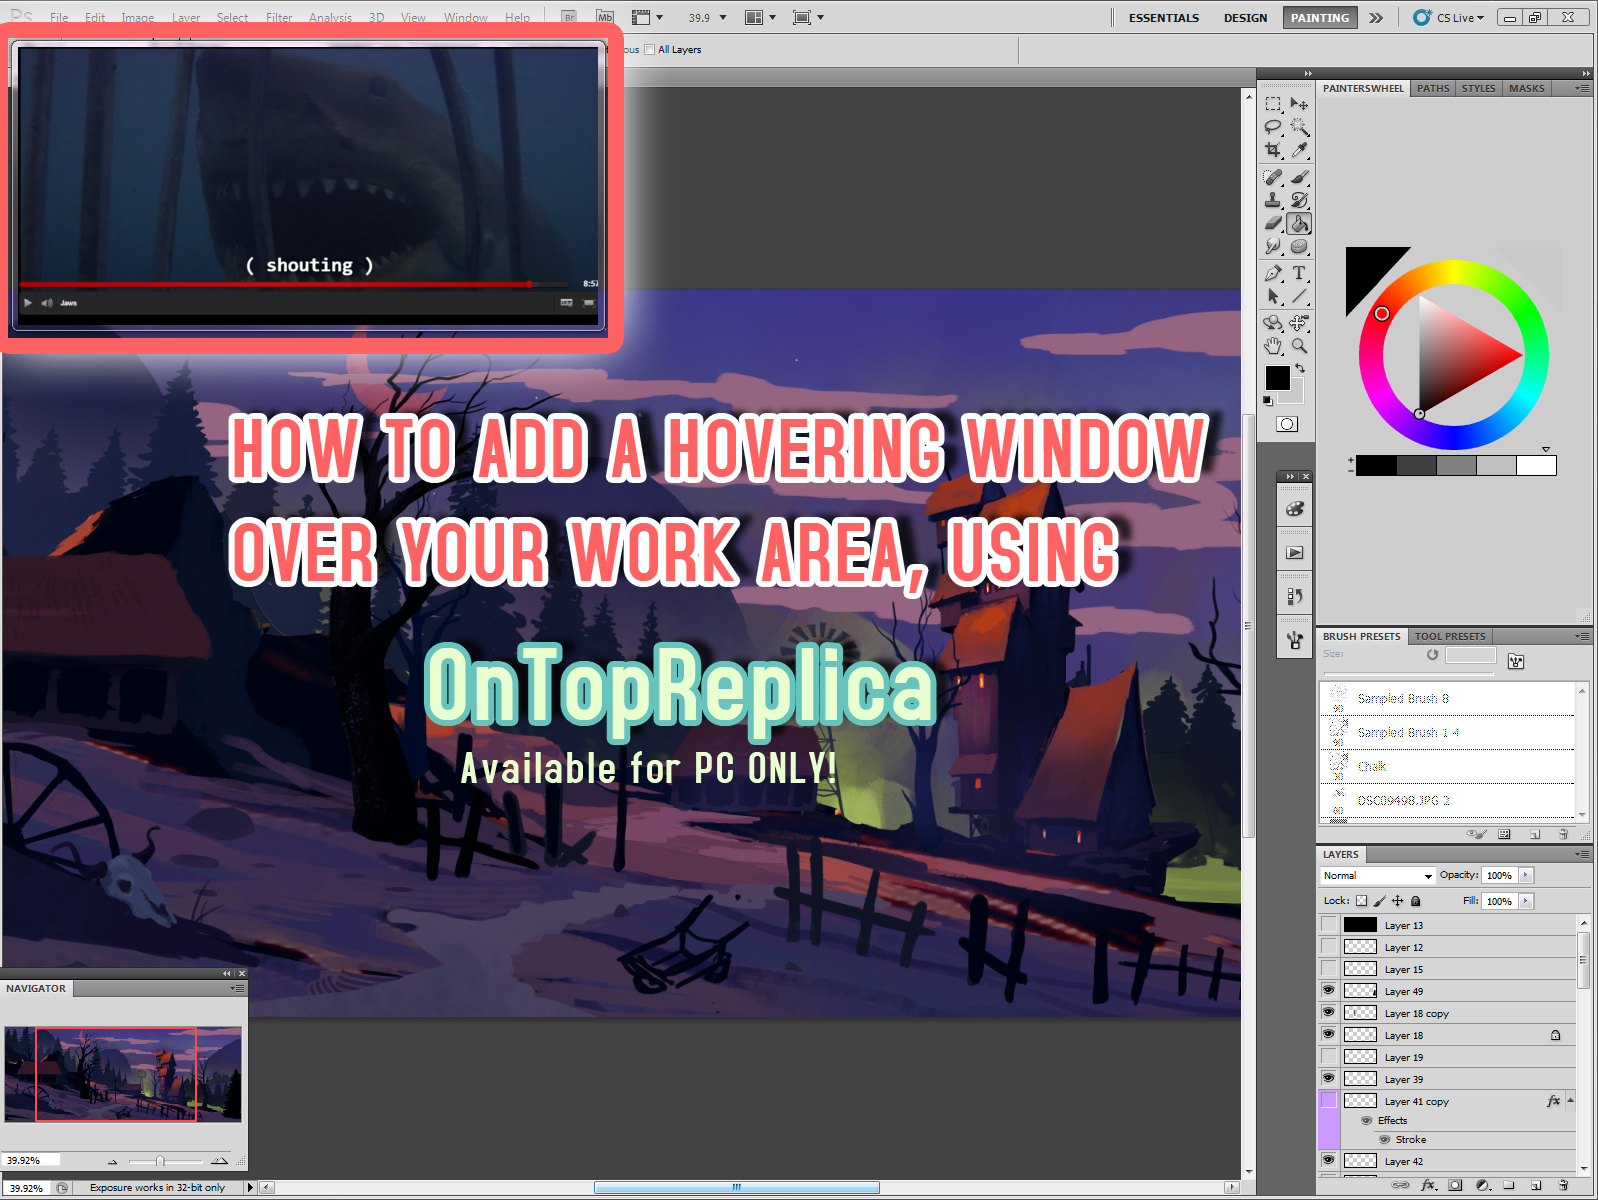This screenshot has height=1200, width=1598.
Task: Open the Arrange Documents dropdown
Action: (760, 17)
